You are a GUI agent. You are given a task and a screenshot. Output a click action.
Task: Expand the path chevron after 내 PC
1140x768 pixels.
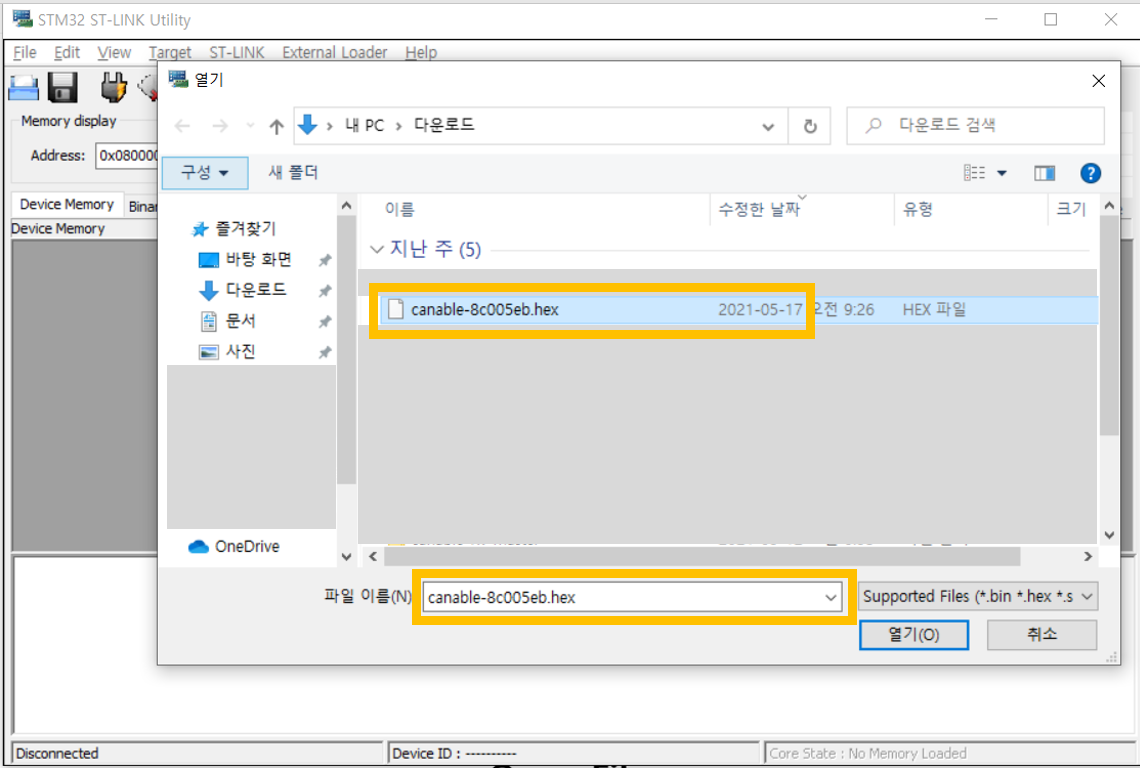click(x=398, y=127)
